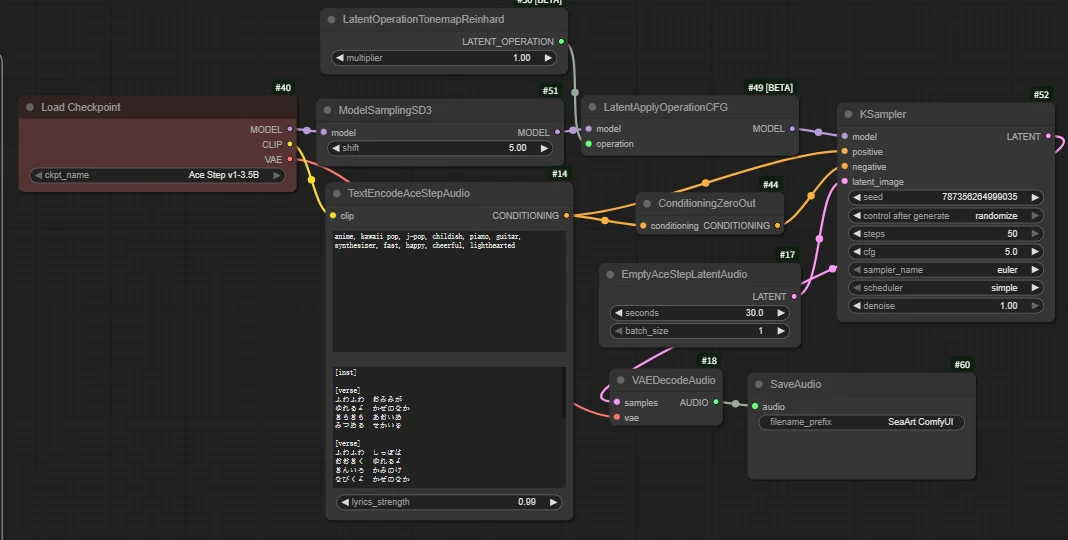Collapse the ModelSamplingSD3 node
The width and height of the screenshot is (1068, 540).
[x=327, y=110]
